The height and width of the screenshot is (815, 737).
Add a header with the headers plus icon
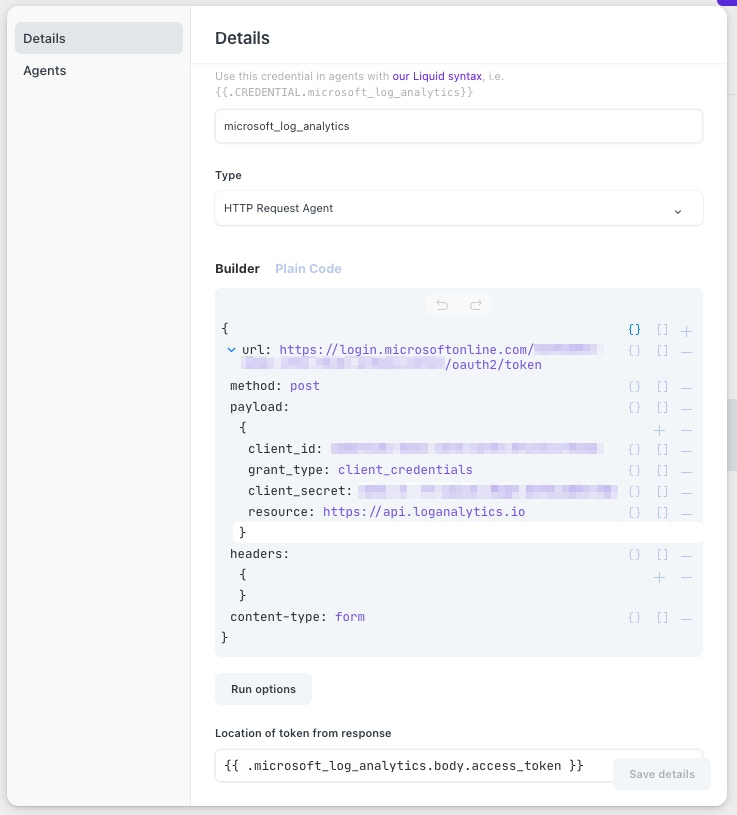(659, 577)
